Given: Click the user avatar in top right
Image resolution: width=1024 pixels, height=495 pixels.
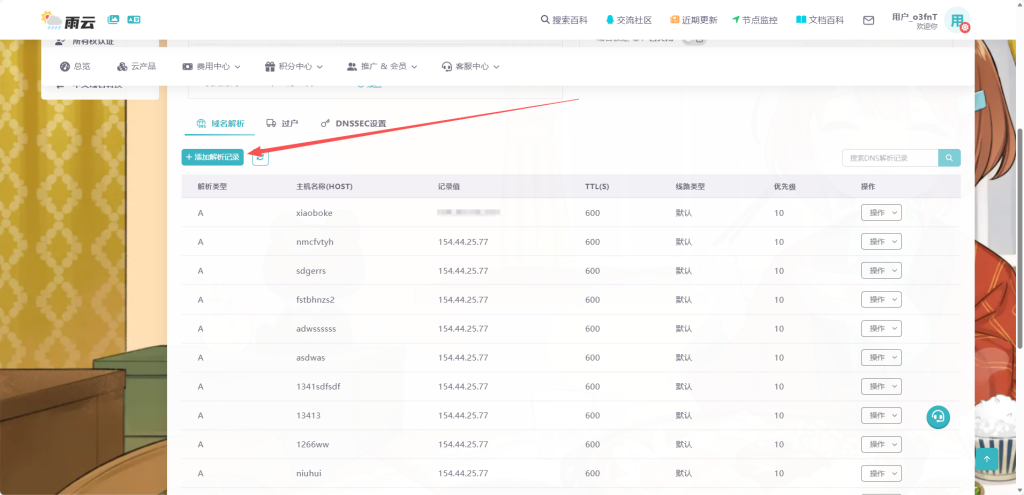Looking at the screenshot, I should point(957,20).
